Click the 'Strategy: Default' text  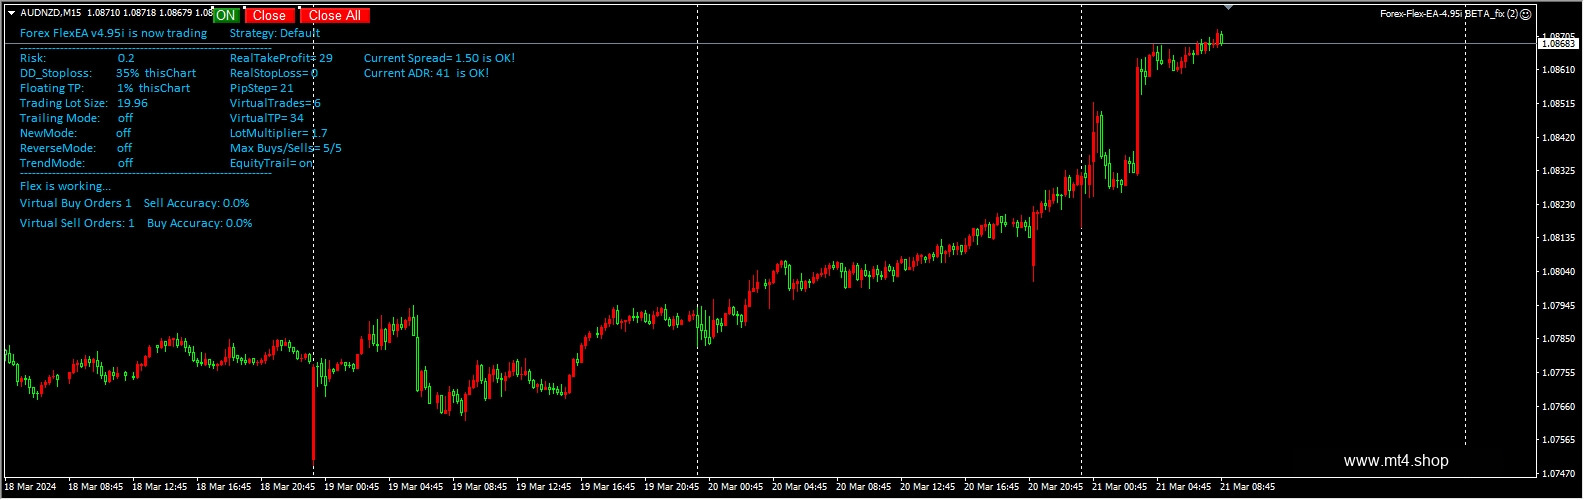click(x=275, y=33)
